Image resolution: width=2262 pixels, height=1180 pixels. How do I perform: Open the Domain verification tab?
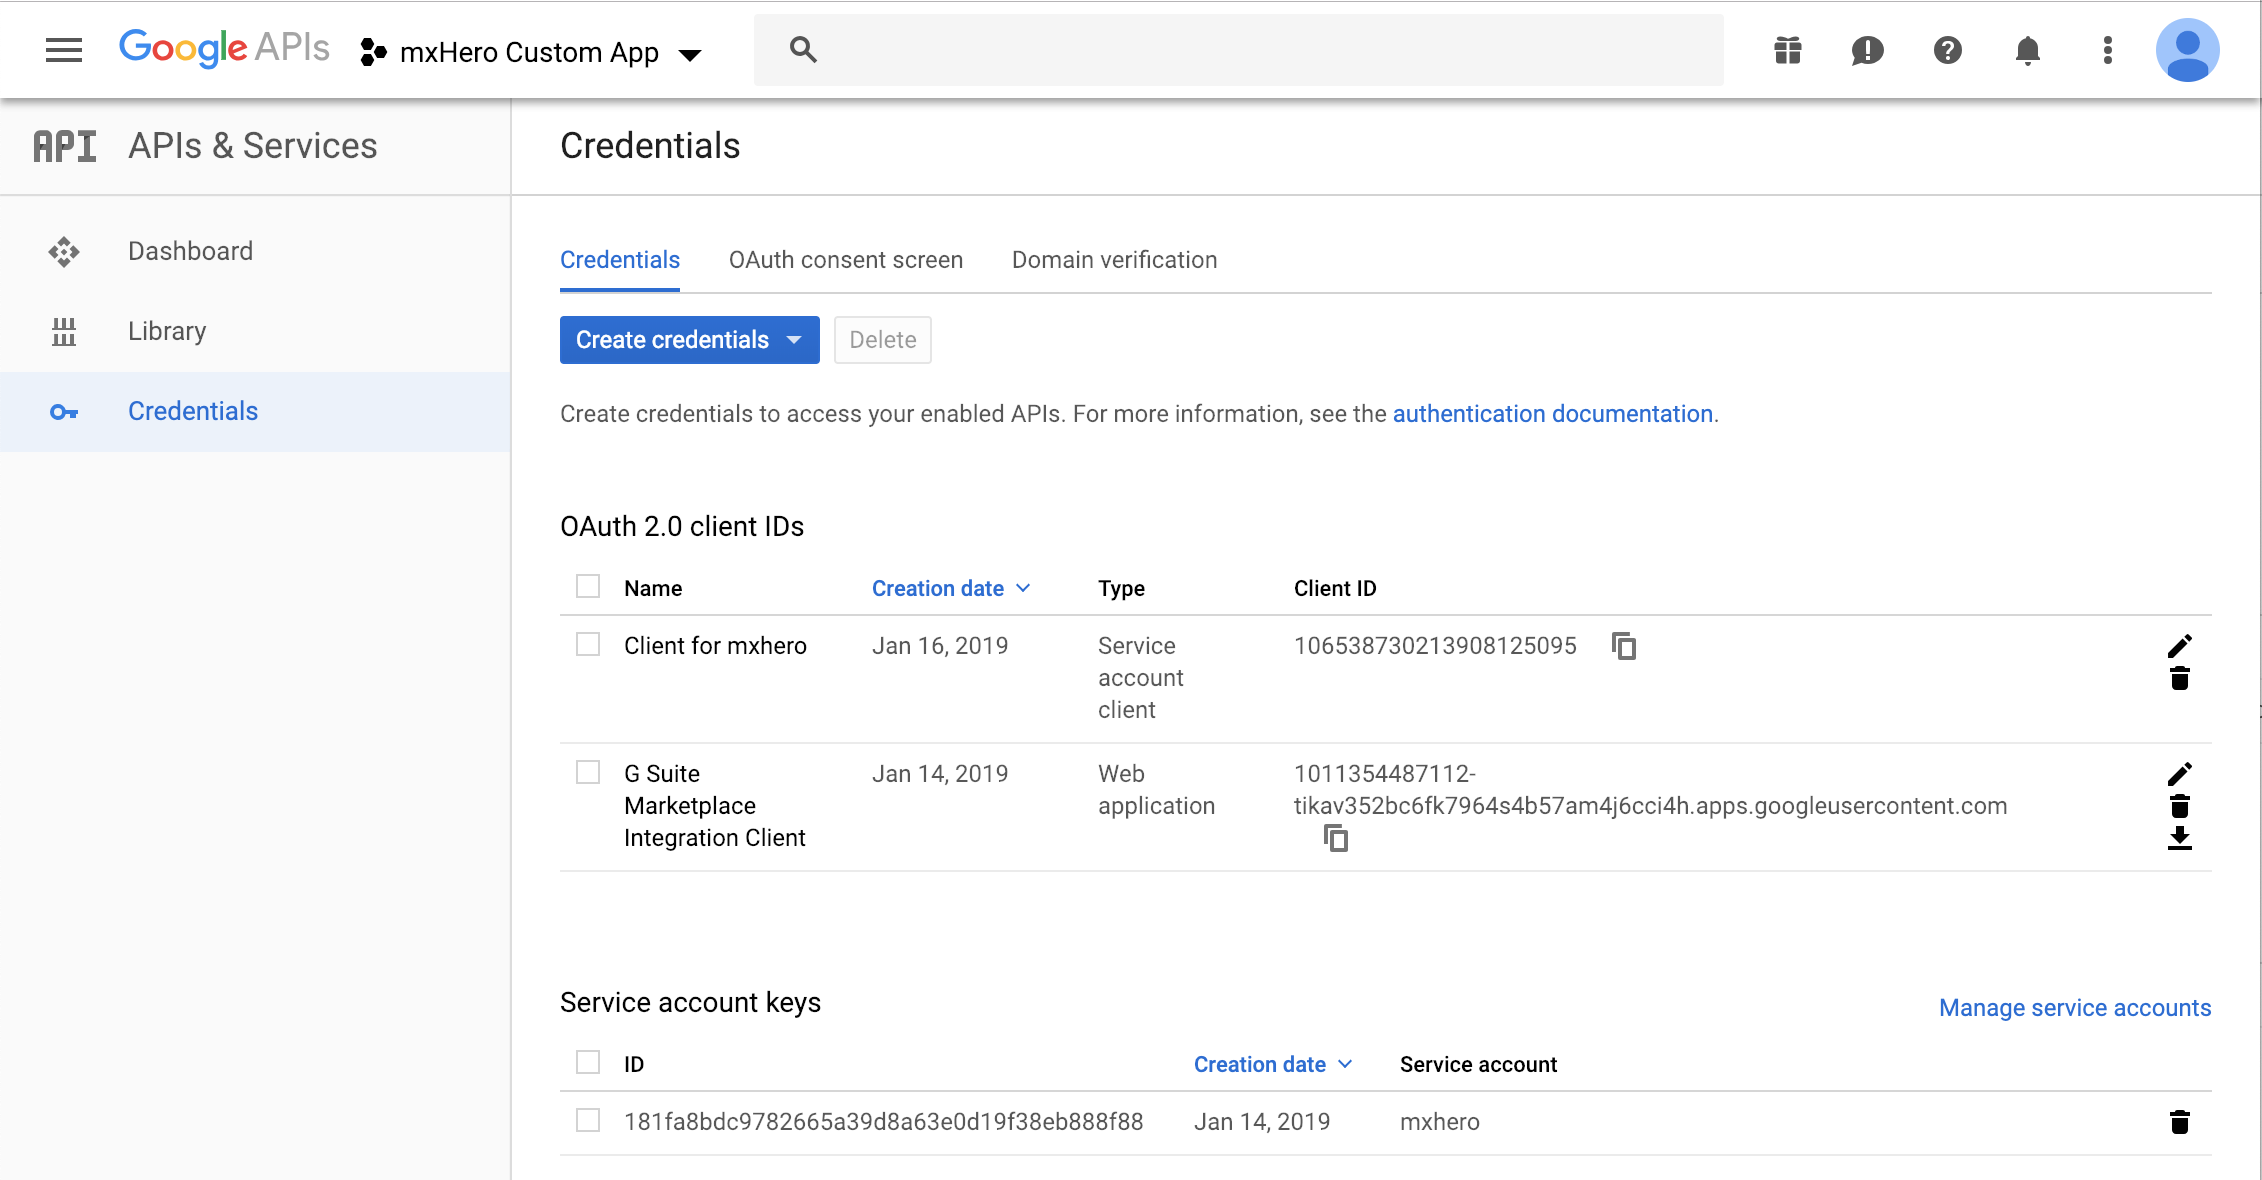tap(1114, 260)
